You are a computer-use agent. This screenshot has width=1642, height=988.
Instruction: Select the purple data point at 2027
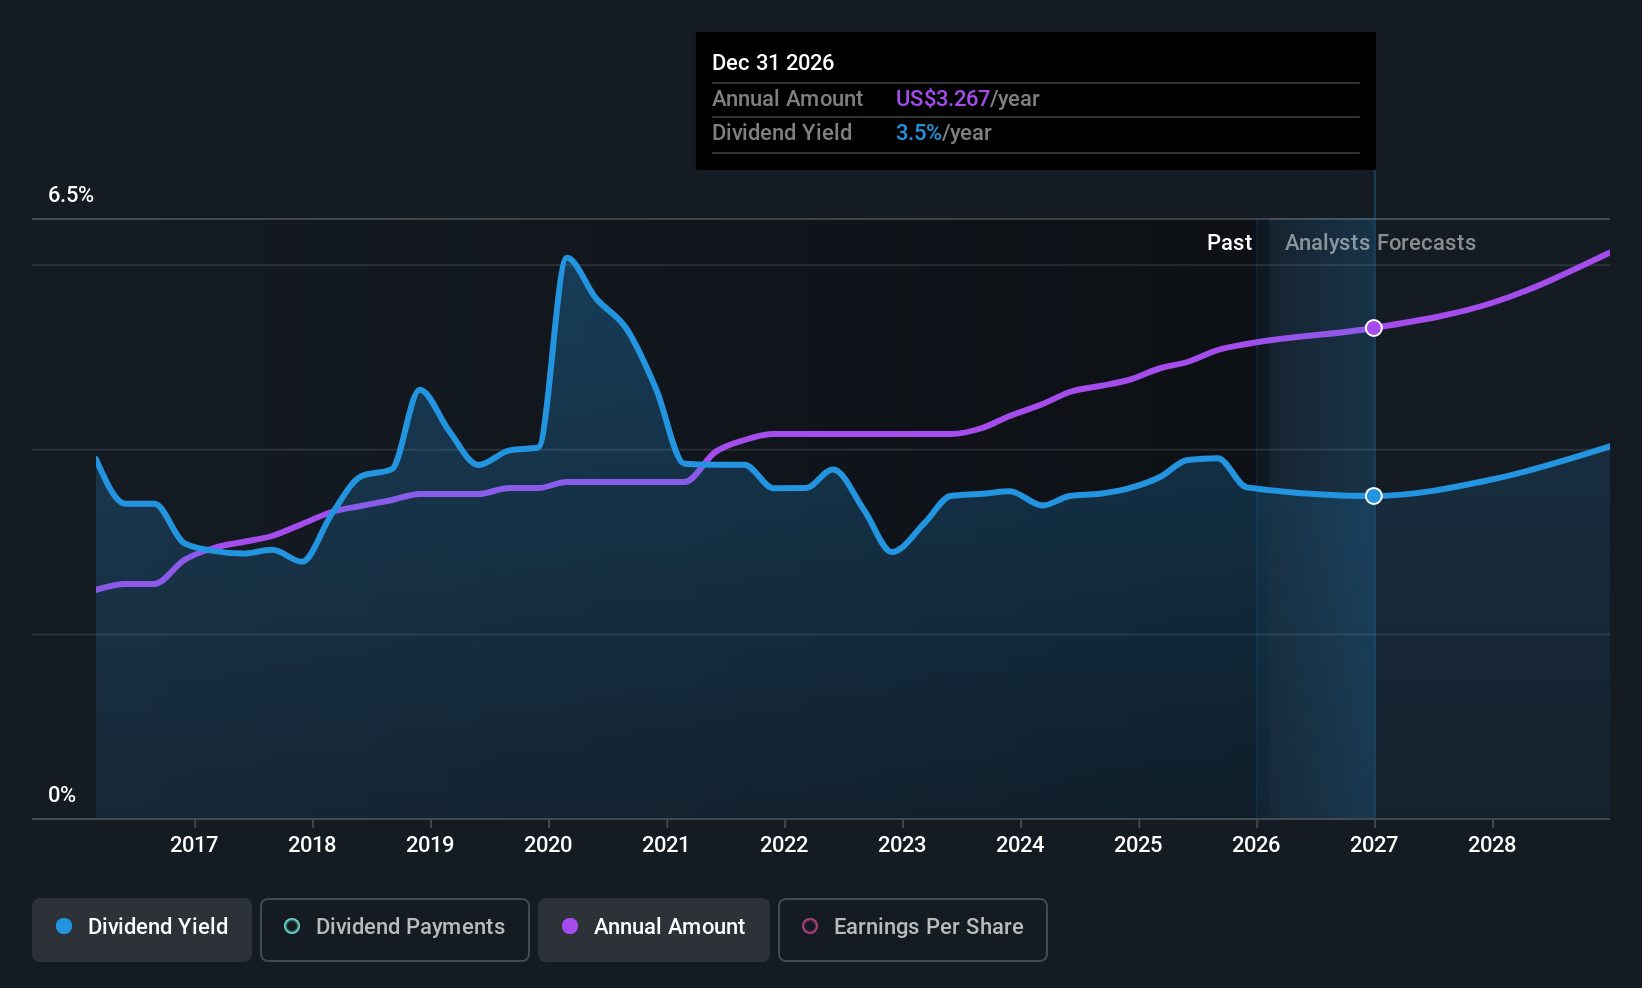(x=1374, y=328)
